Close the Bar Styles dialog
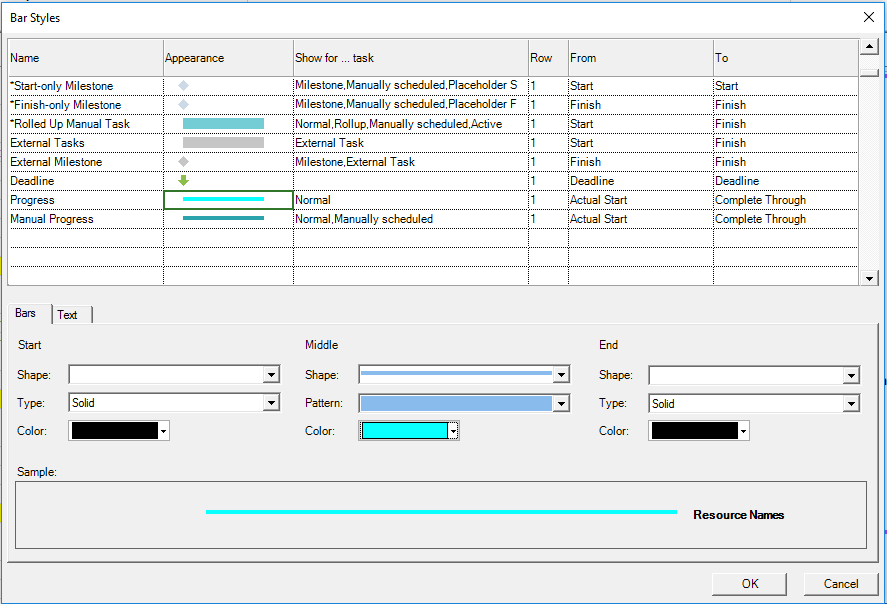This screenshot has width=887, height=604. tap(869, 18)
